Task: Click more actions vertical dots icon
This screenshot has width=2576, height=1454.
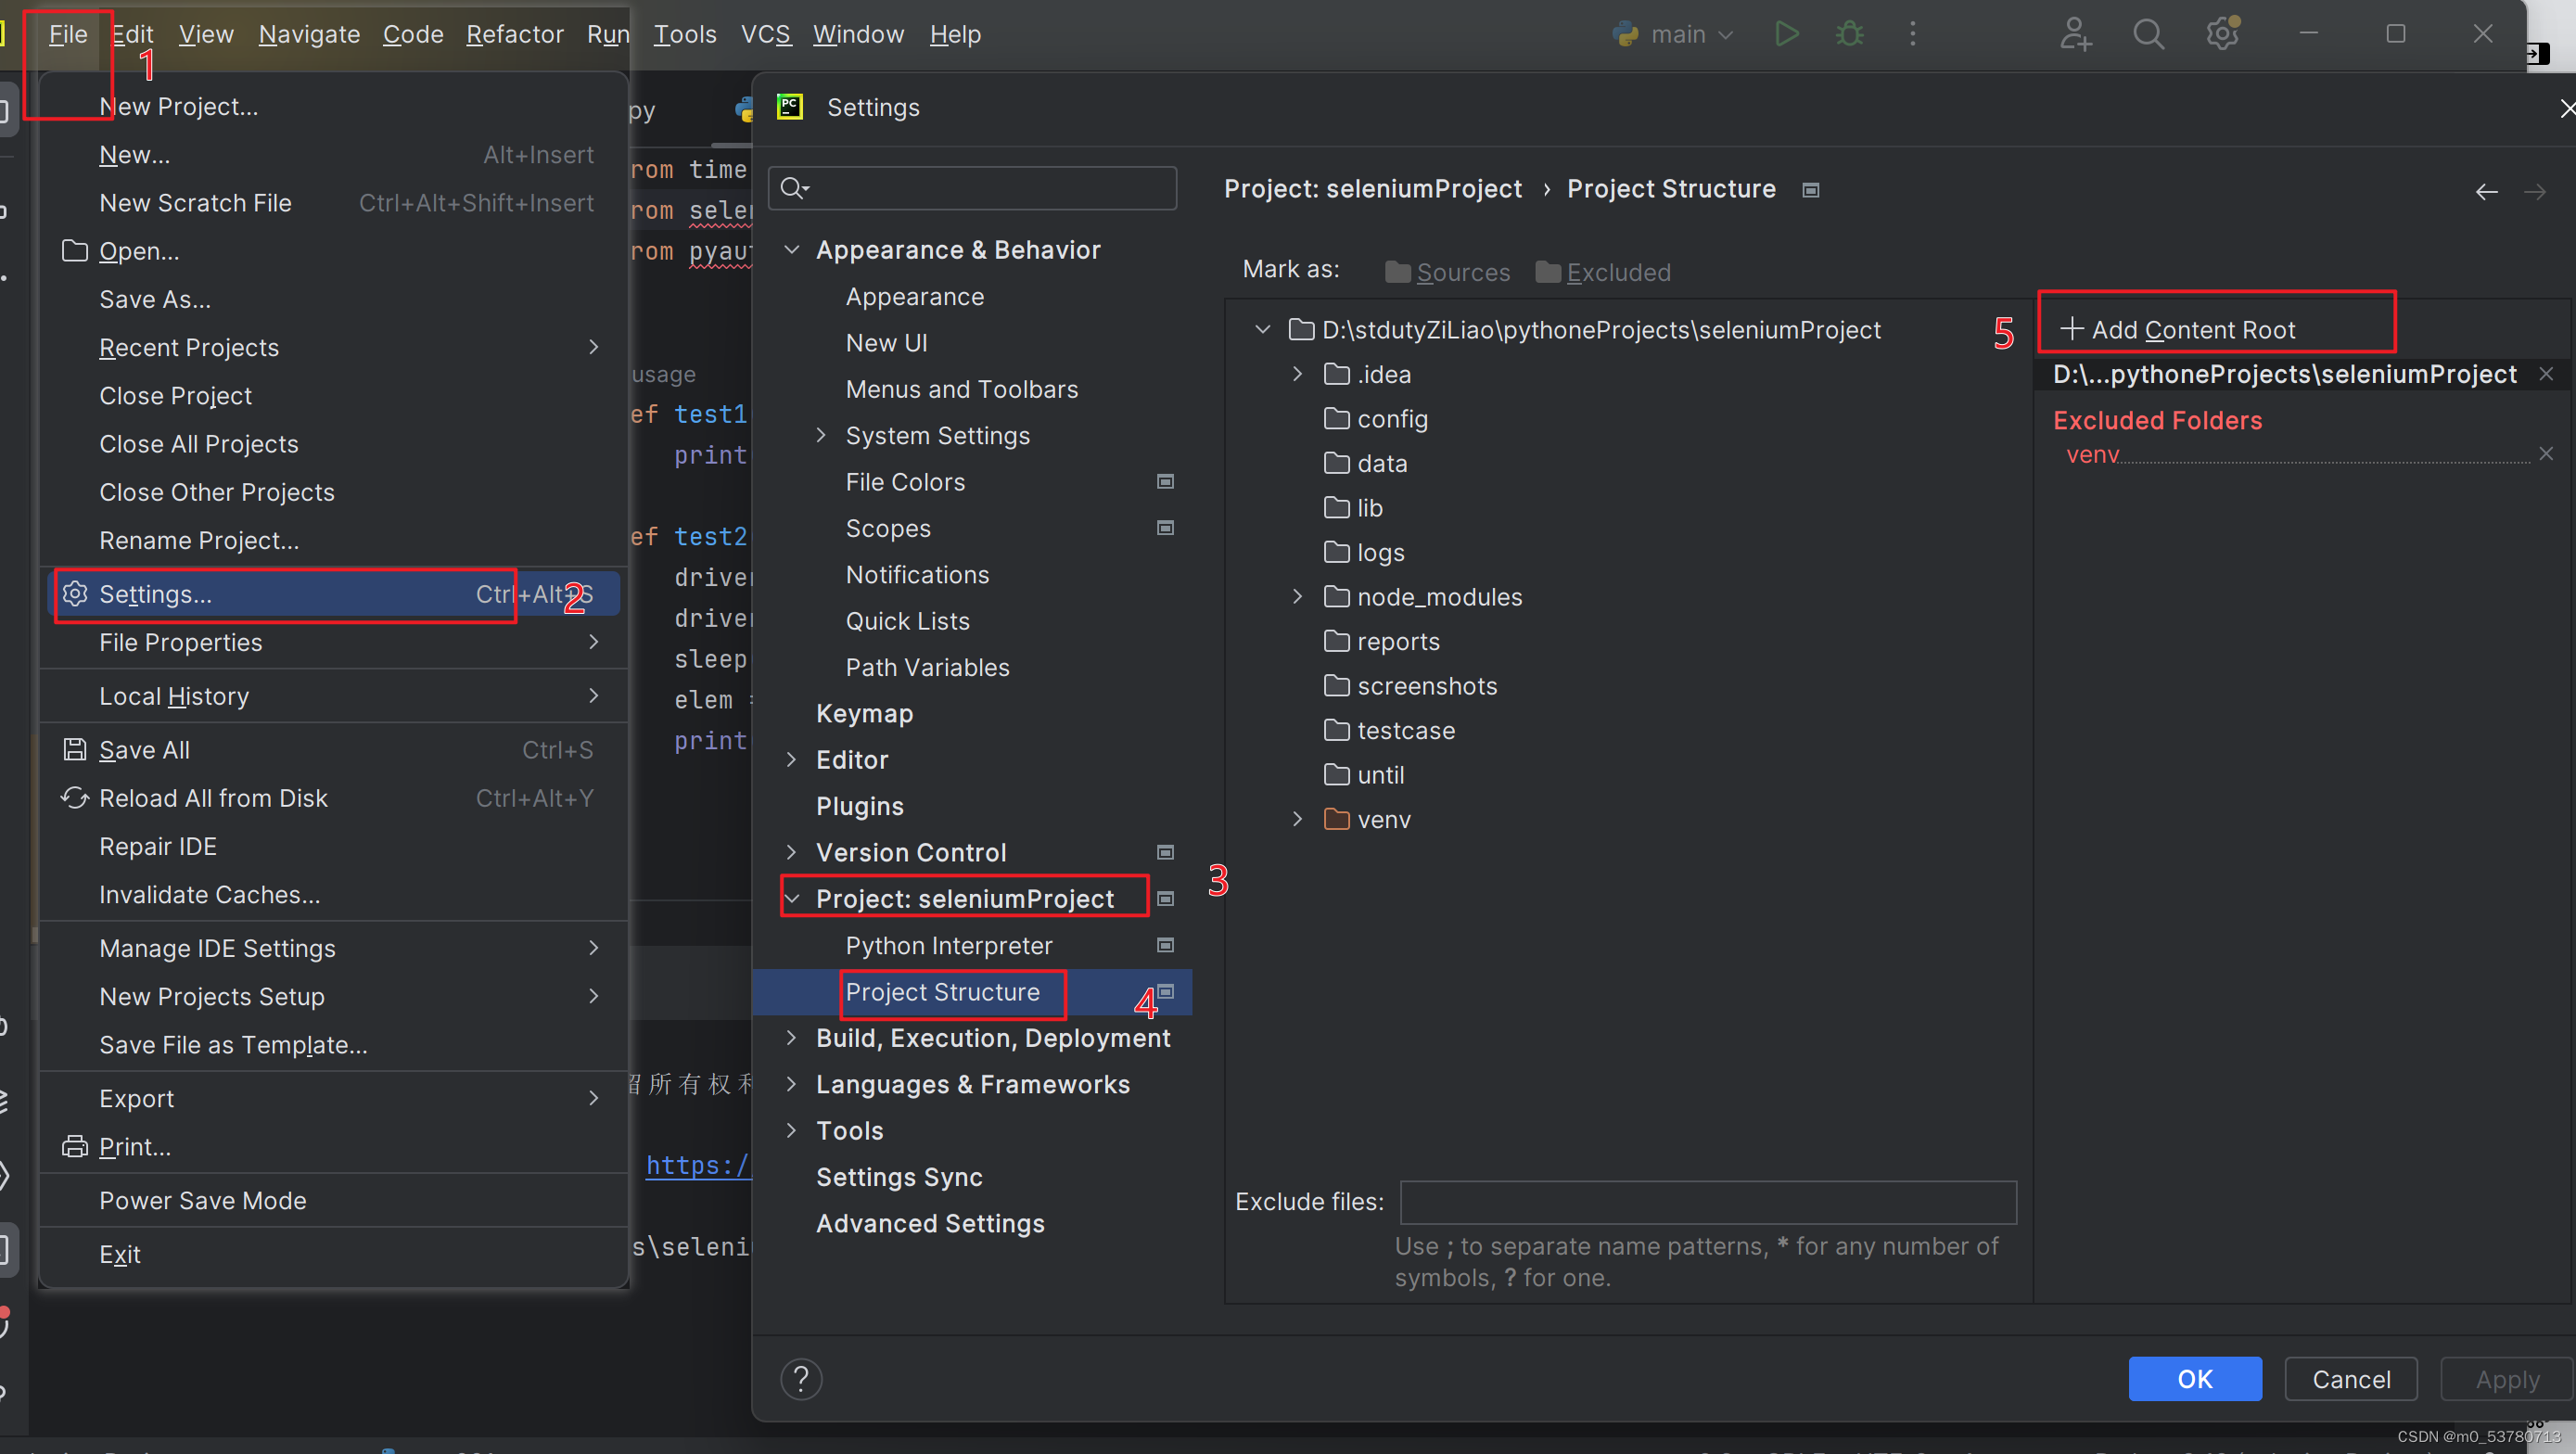Action: click(x=1912, y=34)
